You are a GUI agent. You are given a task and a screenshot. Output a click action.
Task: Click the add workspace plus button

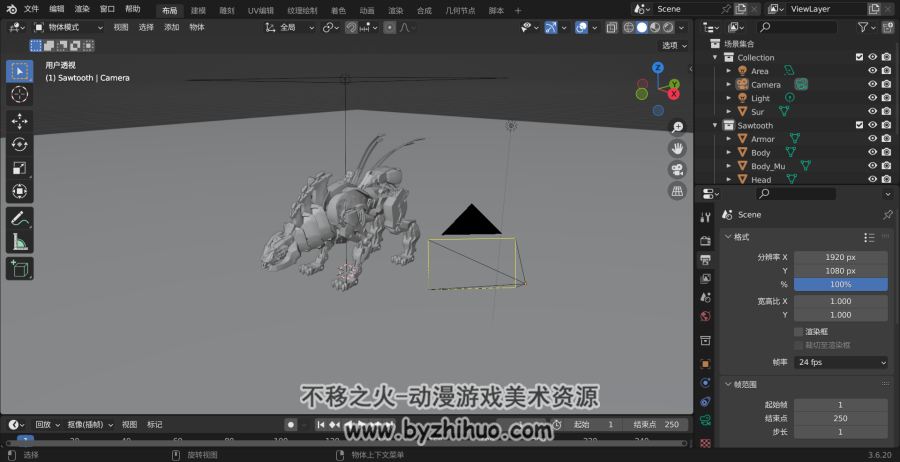click(x=518, y=10)
